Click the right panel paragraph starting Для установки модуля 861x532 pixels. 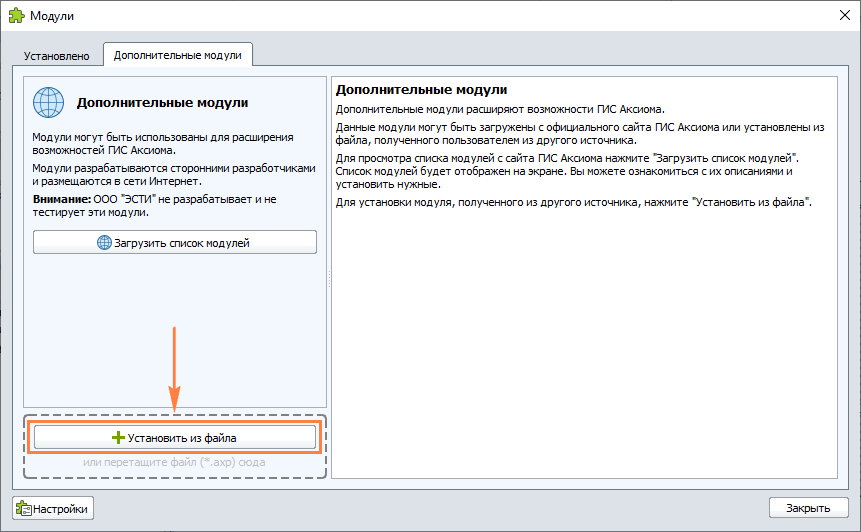(x=573, y=203)
